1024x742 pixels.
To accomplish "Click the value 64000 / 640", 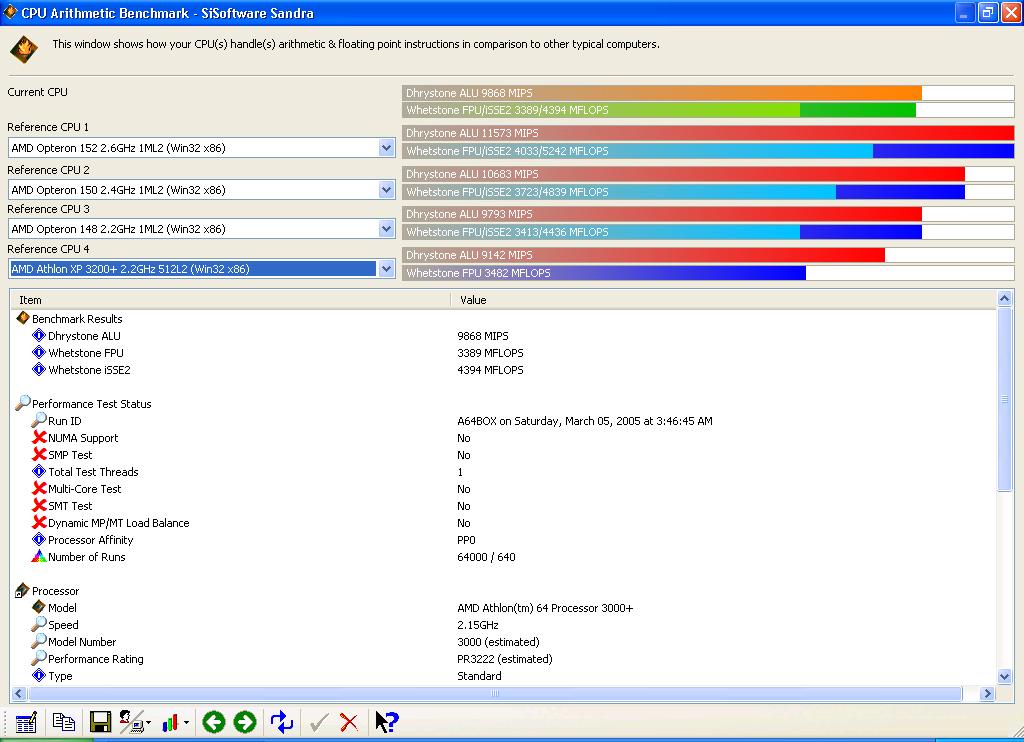I will 486,557.
